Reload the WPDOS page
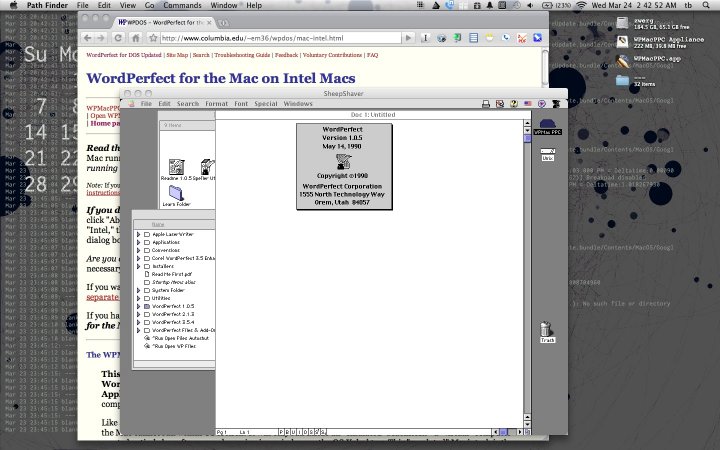The width and height of the screenshot is (720, 450). coord(118,38)
